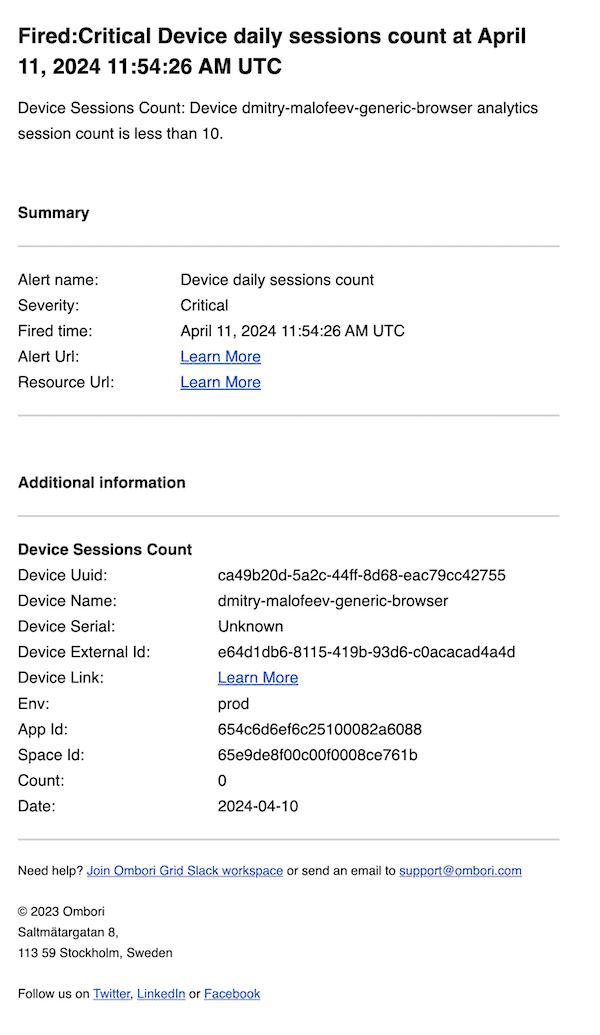Click the device name dmitry-malofeev-generic-browser value

click(333, 601)
